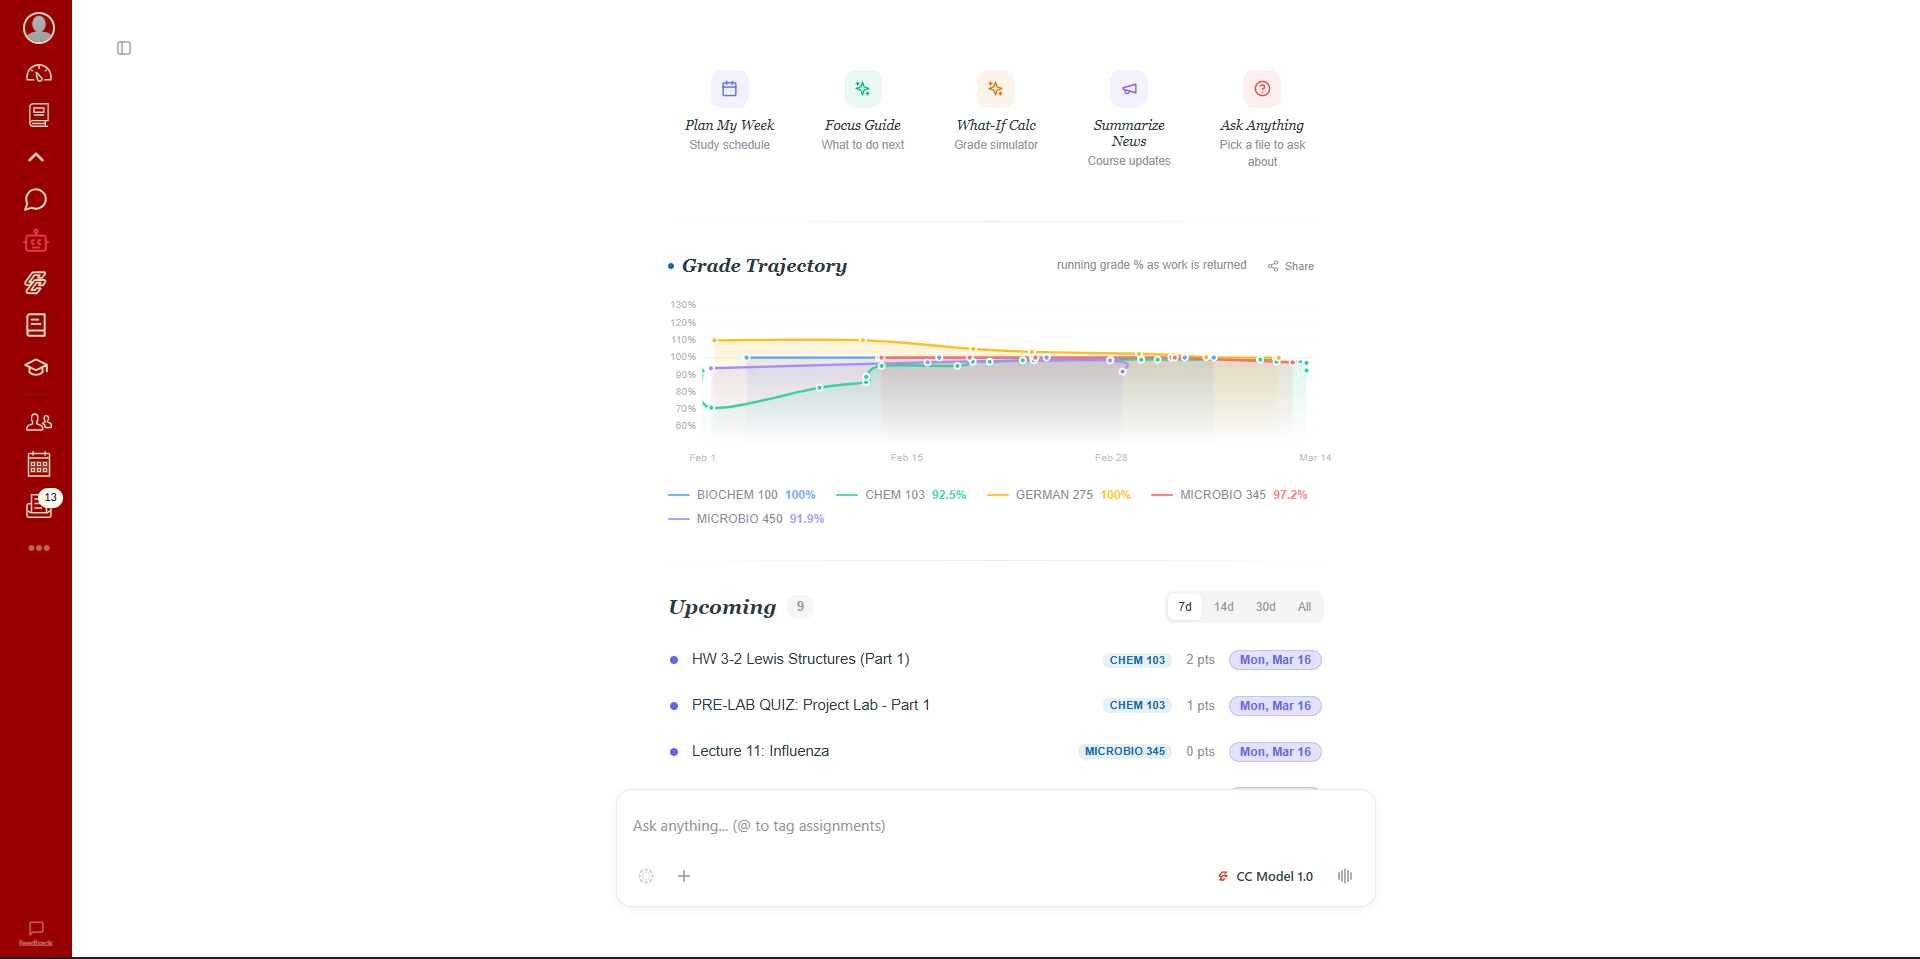
Task: Toggle MICROBIO 450 line in grade chart legend
Action: [x=745, y=518]
